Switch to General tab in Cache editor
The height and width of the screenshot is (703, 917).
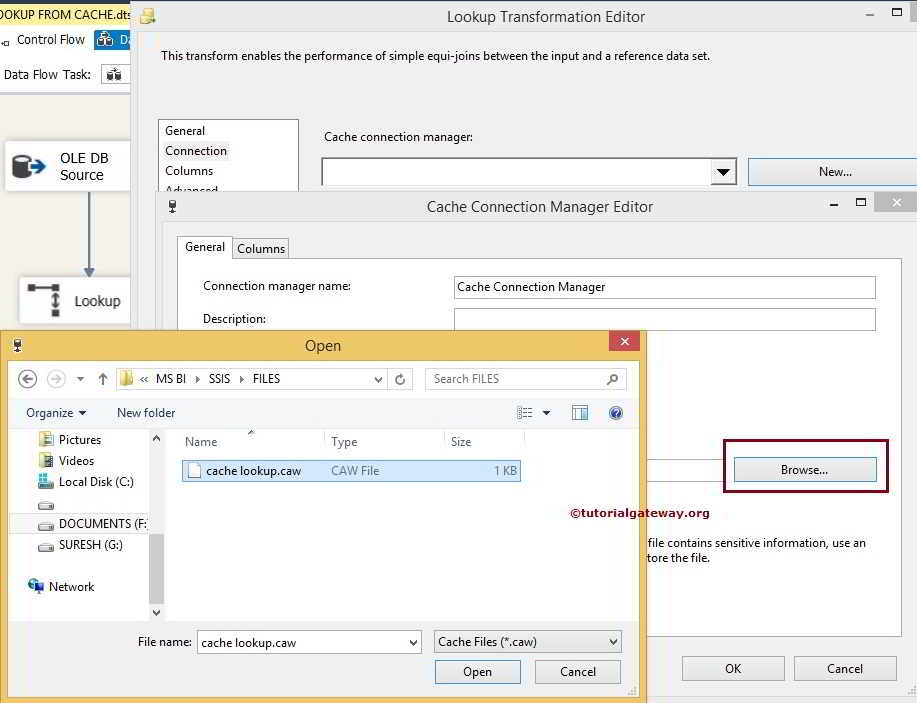coord(205,247)
